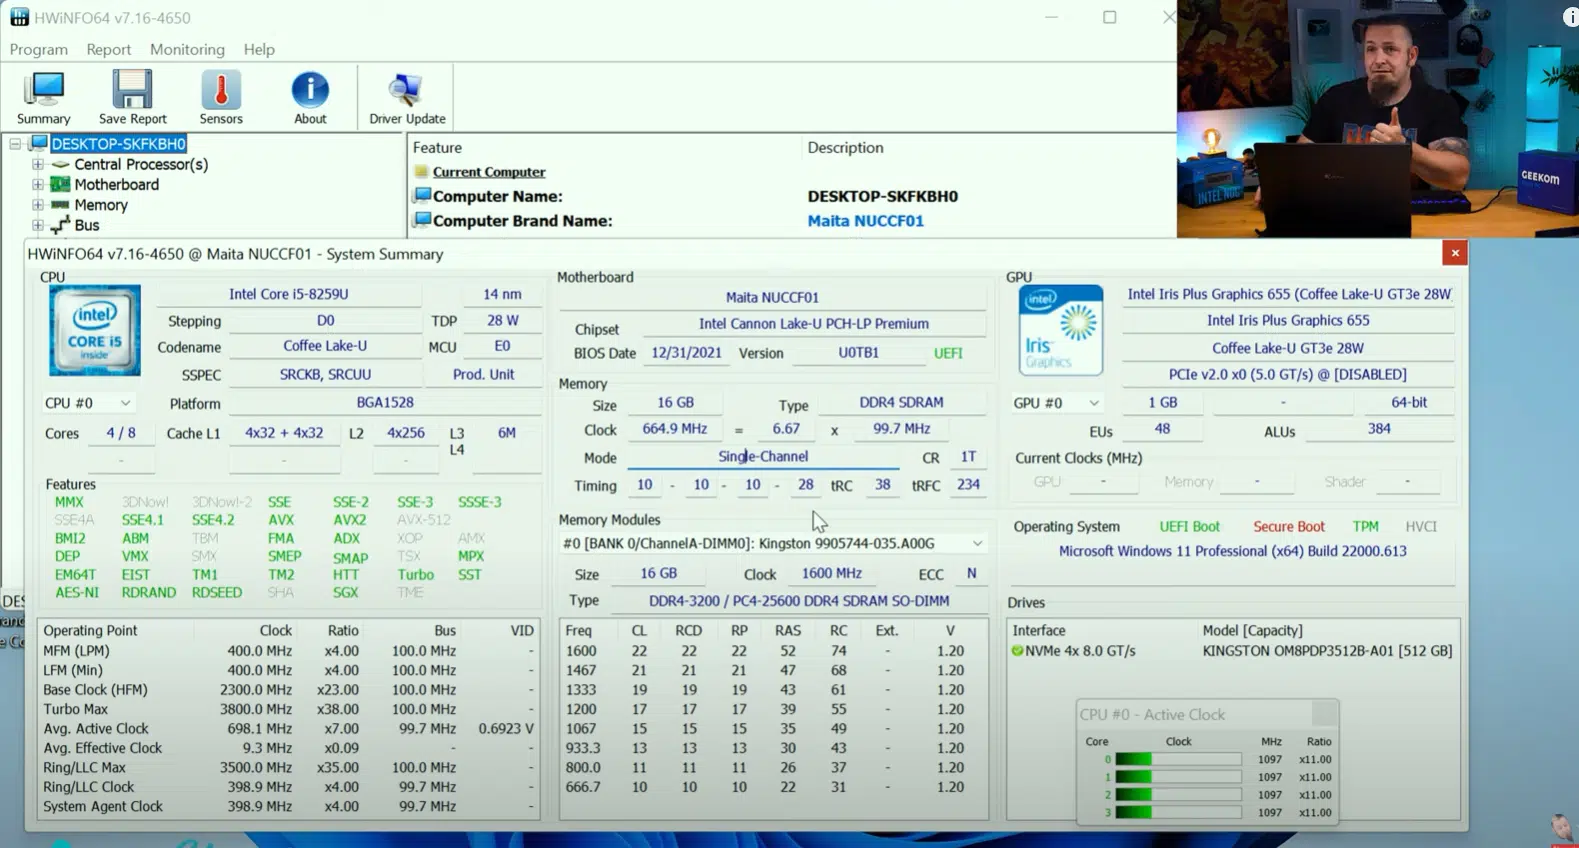This screenshot has width=1579, height=848.
Task: Click the Maita NUCCF01 brand name link
Action: coord(865,221)
